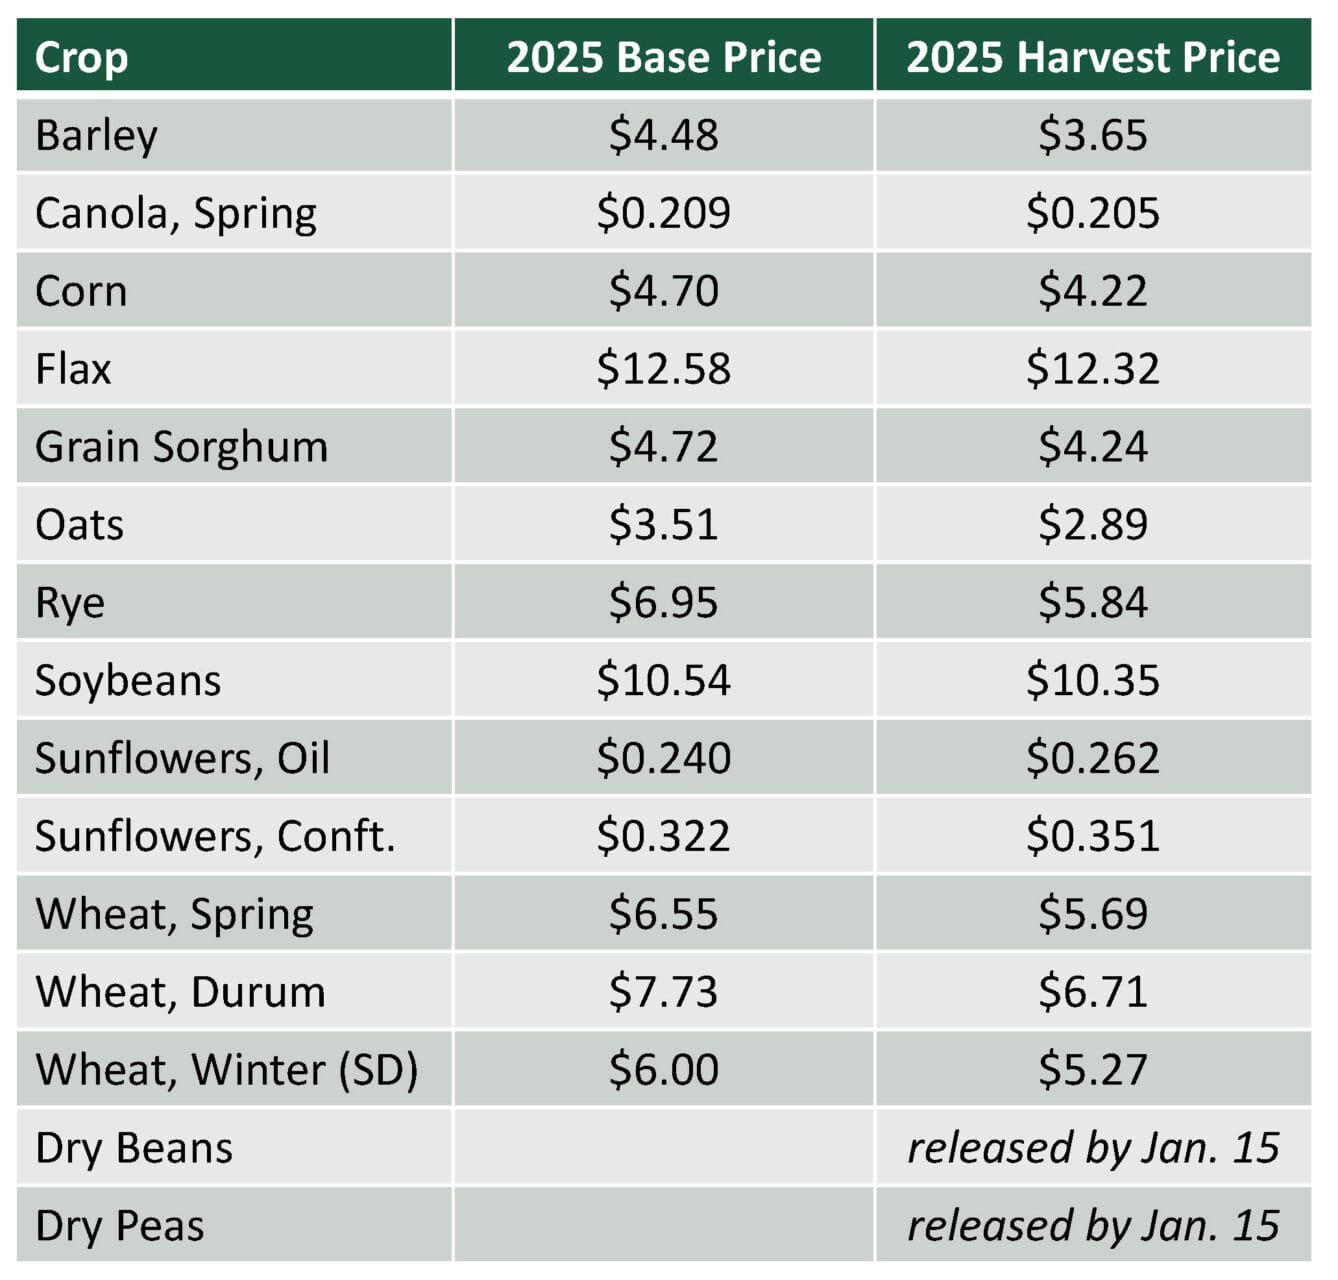Select the Rye crop name
Screen dimensions: 1338x1280
70,603
